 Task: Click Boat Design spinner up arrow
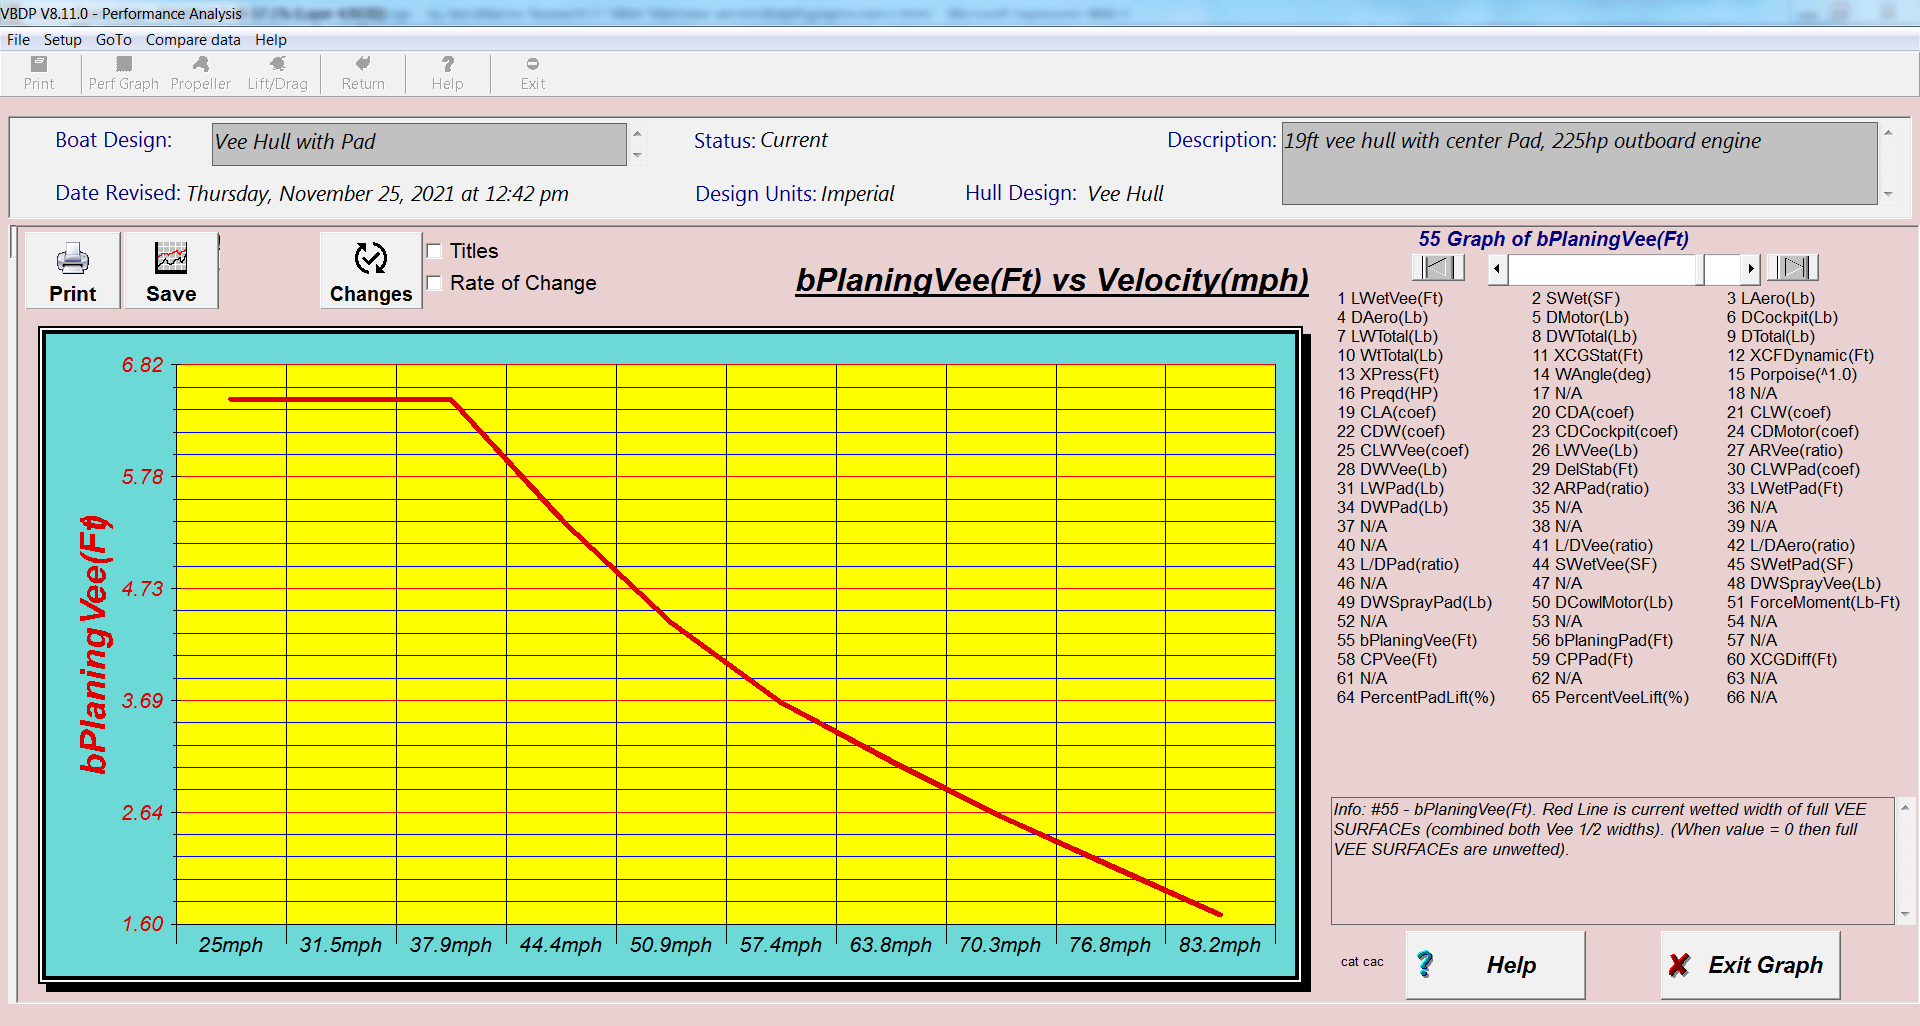pyautogui.click(x=637, y=133)
